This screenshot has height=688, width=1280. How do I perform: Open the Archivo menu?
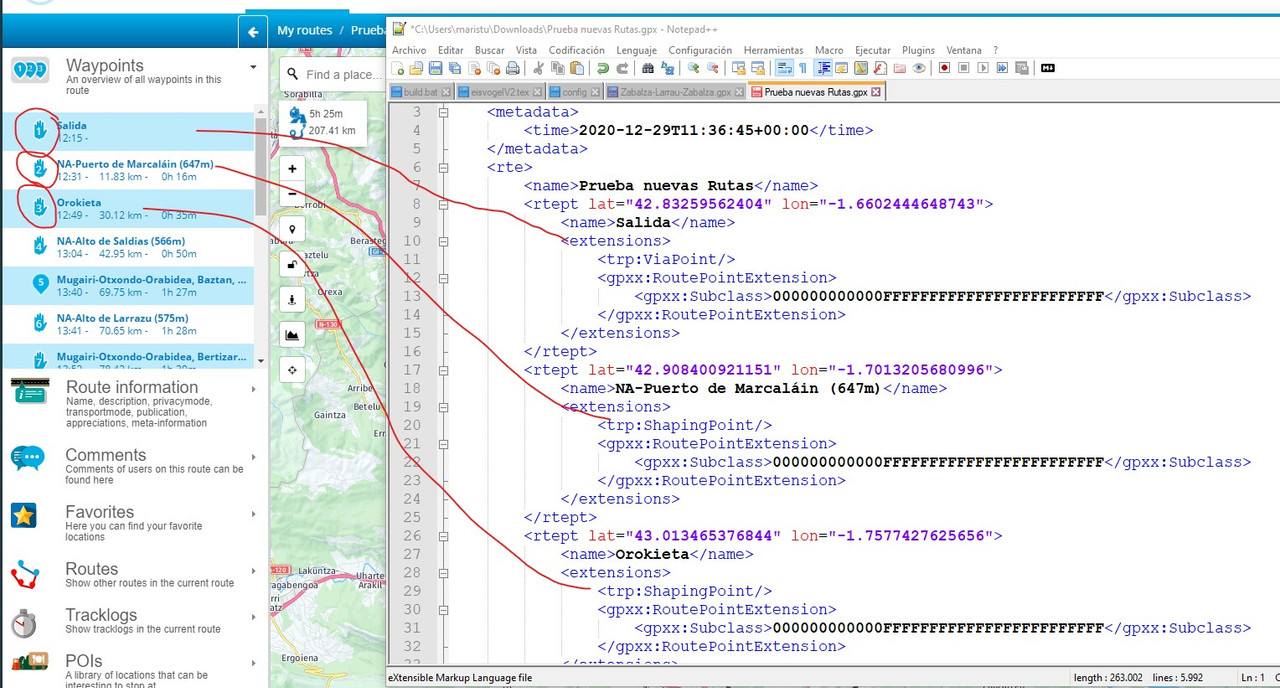pos(409,50)
